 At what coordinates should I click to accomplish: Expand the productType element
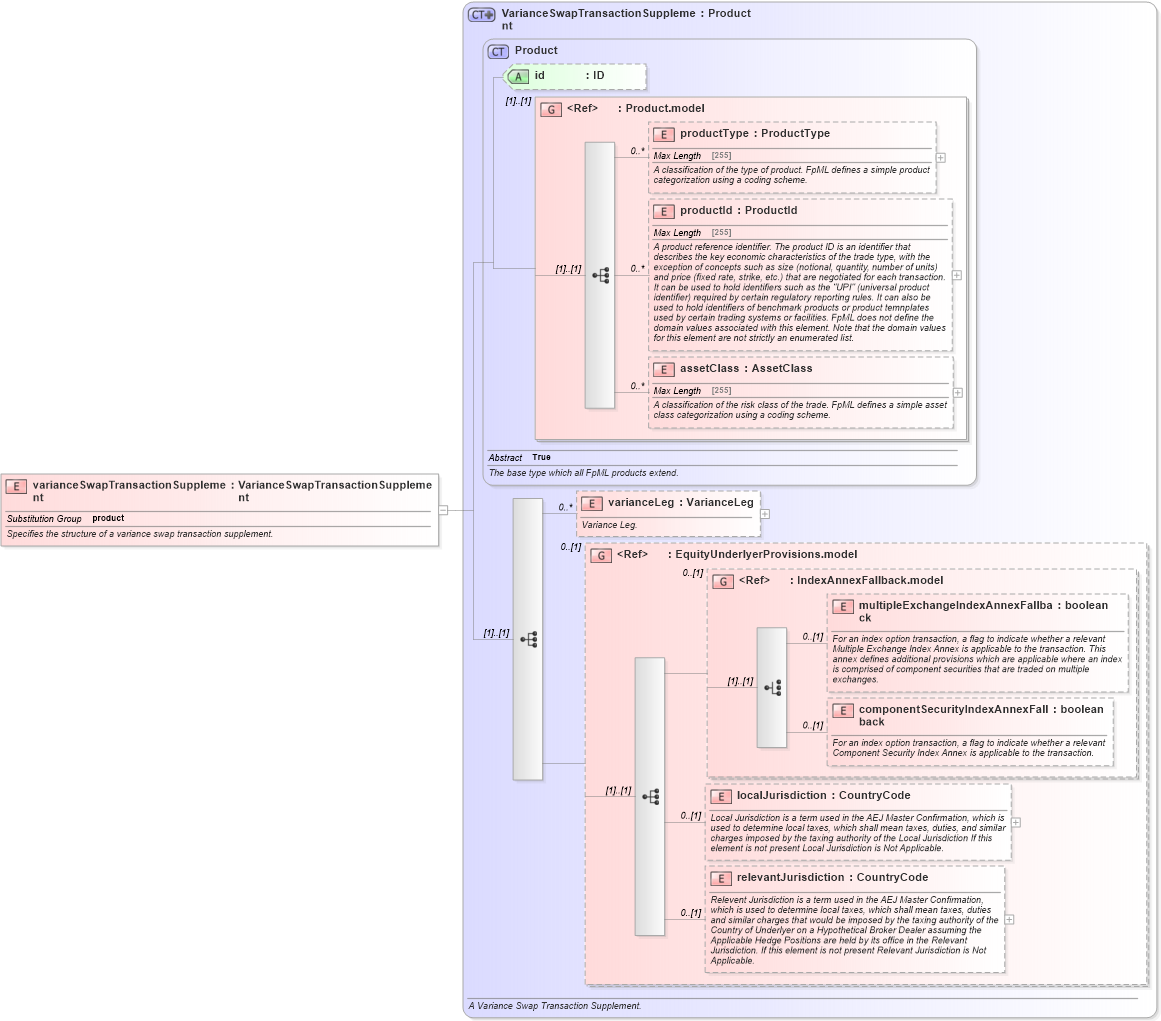point(941,158)
